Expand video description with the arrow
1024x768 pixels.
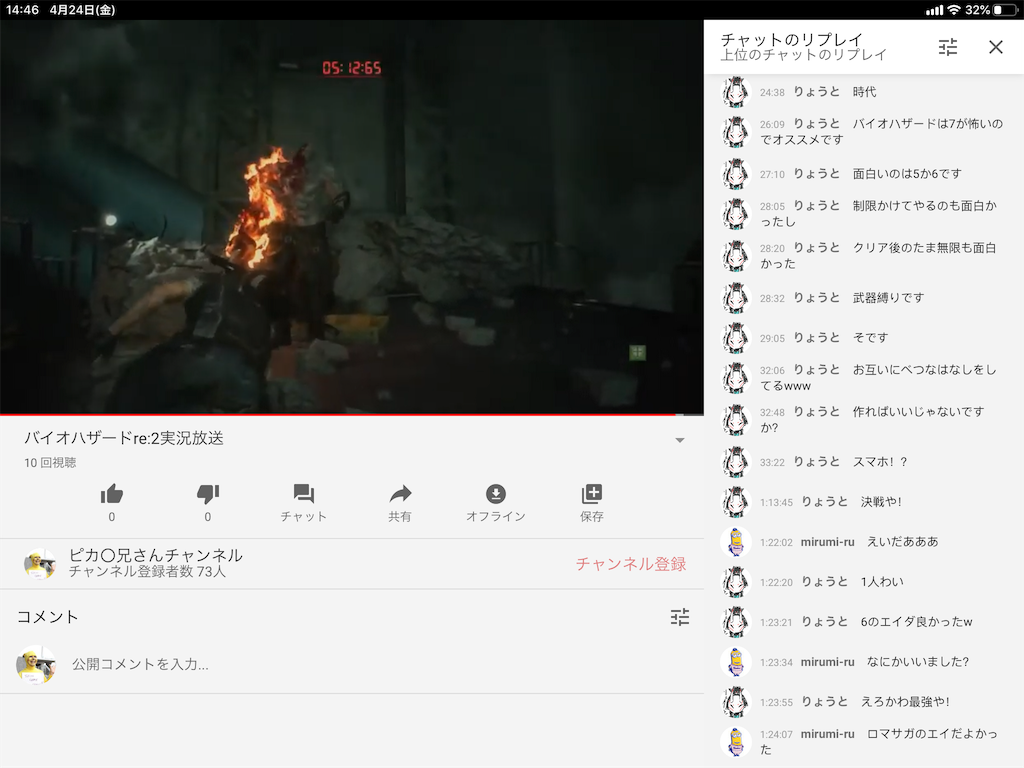[x=680, y=440]
